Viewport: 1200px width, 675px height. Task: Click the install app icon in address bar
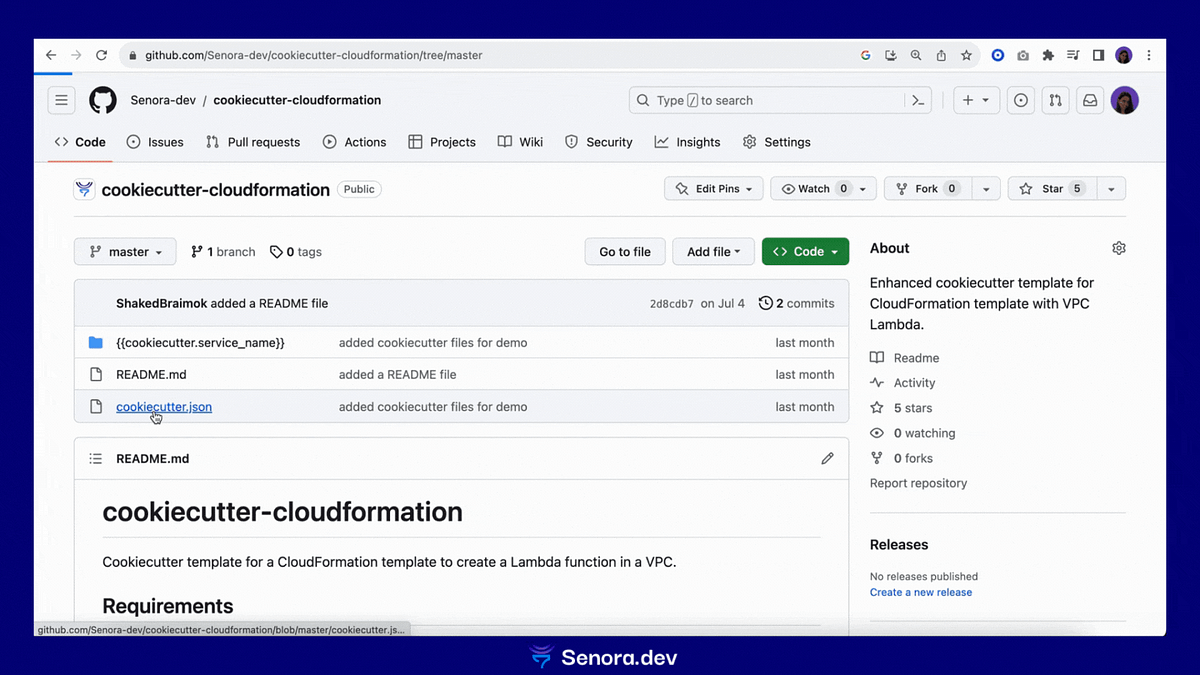pos(891,55)
